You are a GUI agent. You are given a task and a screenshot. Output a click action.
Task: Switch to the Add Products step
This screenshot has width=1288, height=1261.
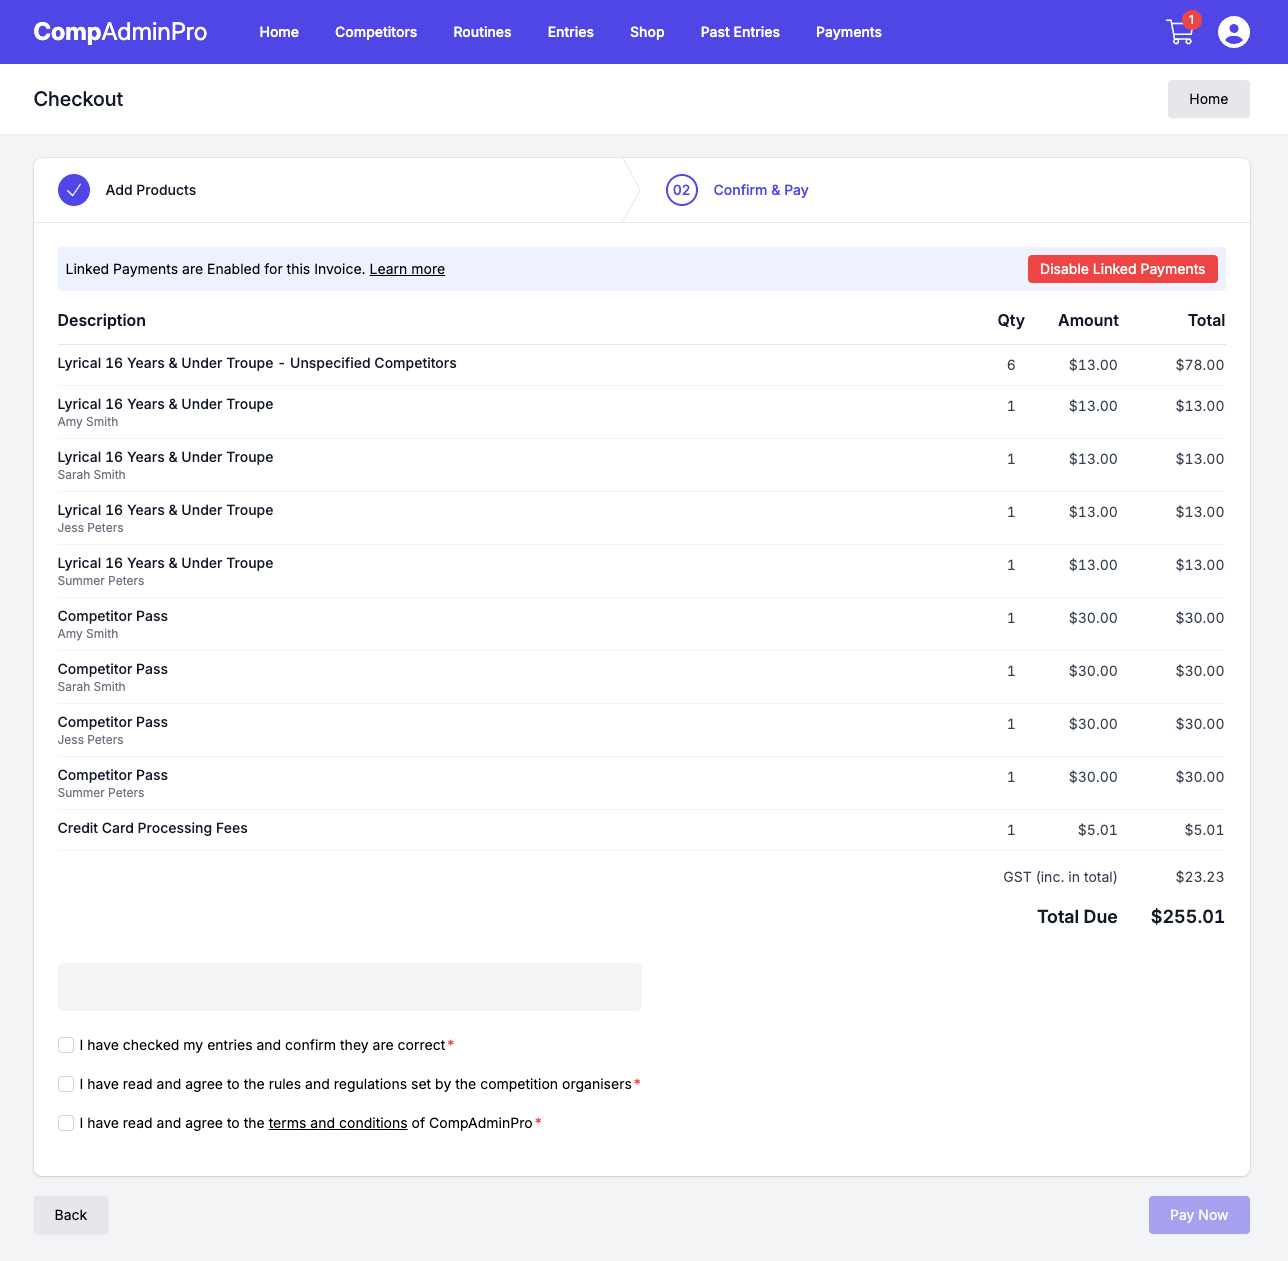[x=151, y=190]
